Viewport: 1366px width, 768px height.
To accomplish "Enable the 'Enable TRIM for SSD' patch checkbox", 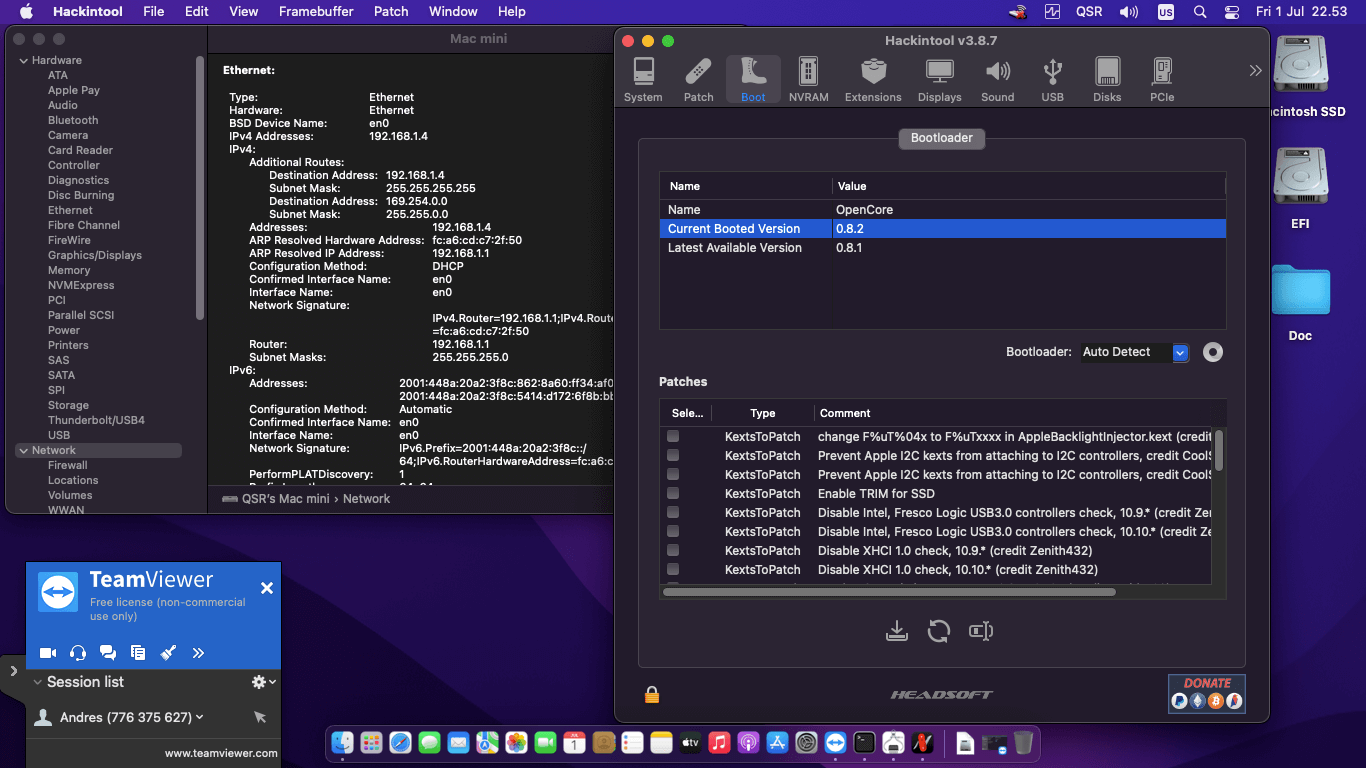I will pyautogui.click(x=673, y=493).
